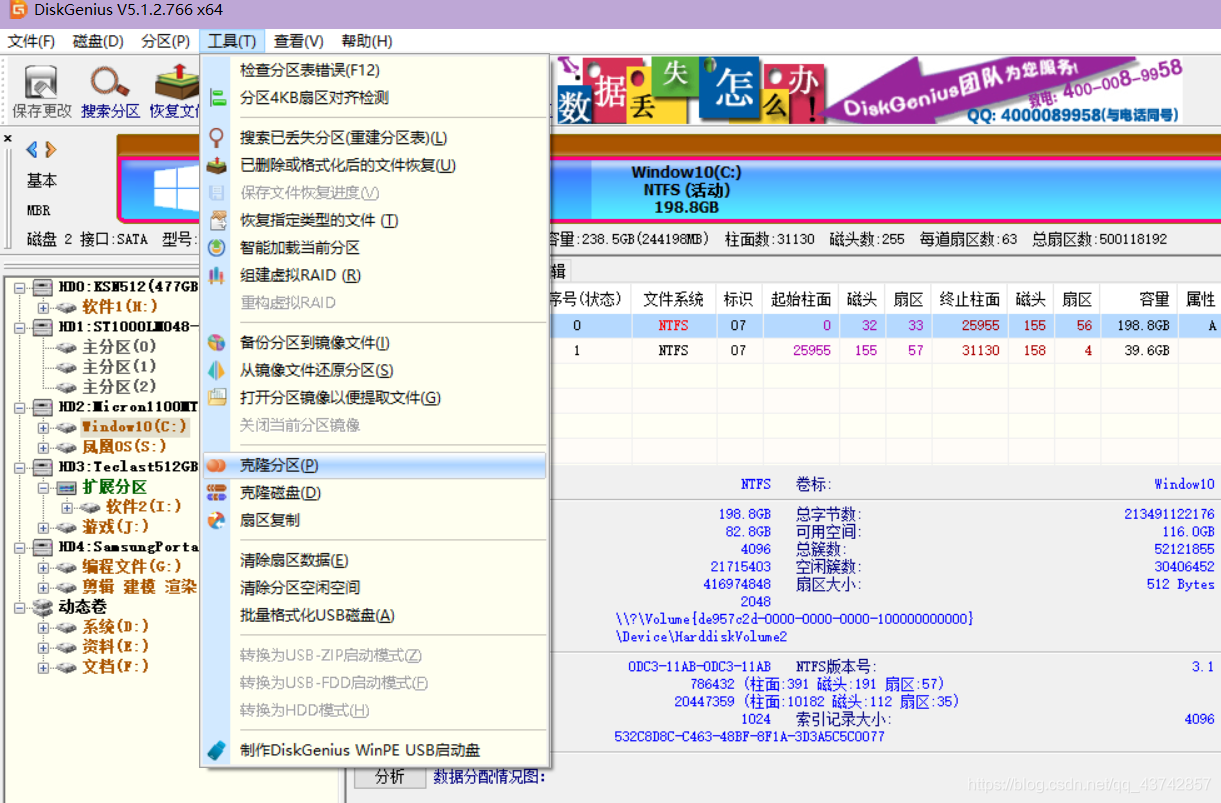The width and height of the screenshot is (1221, 803).
Task: Choose Backup Partition to Image File (备份分区到镜像文件)
Action: point(374,343)
